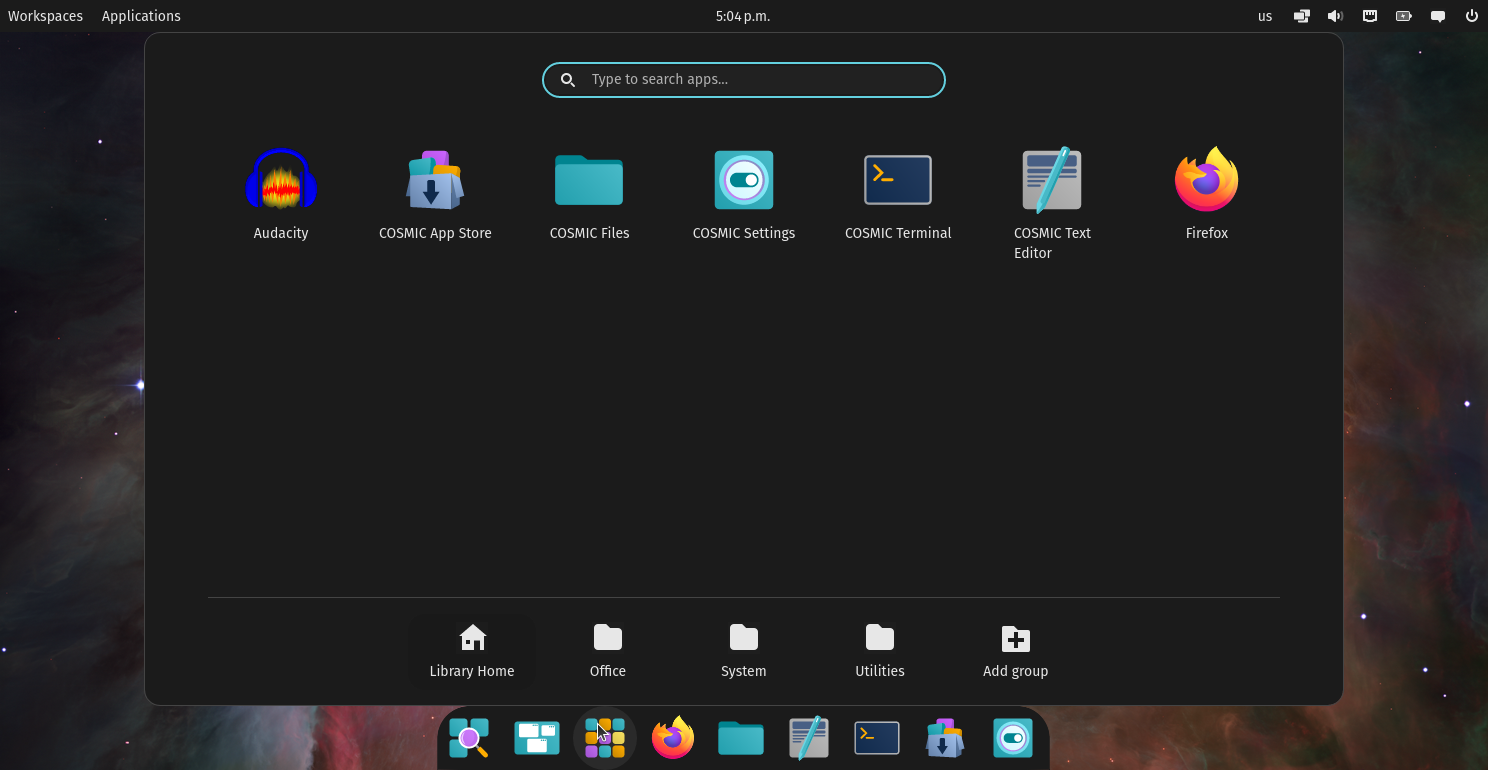Open the Settings icon in dock
This screenshot has width=1488, height=770.
click(1013, 738)
